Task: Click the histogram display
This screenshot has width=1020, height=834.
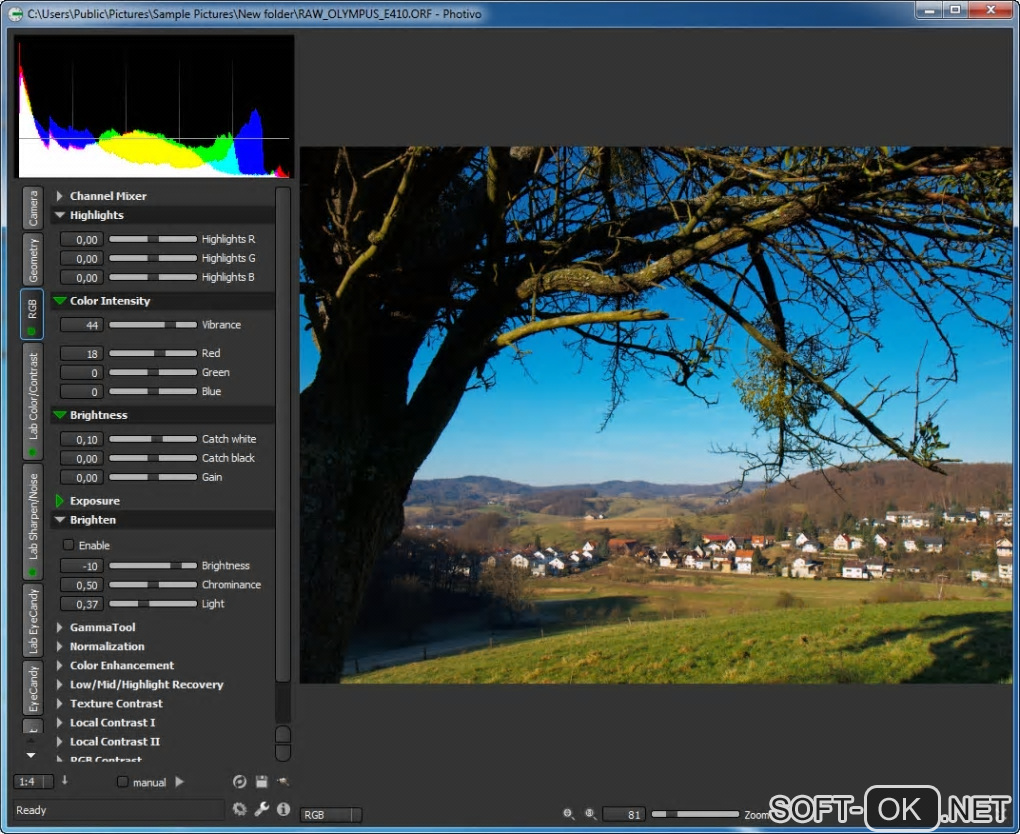Action: coord(154,107)
